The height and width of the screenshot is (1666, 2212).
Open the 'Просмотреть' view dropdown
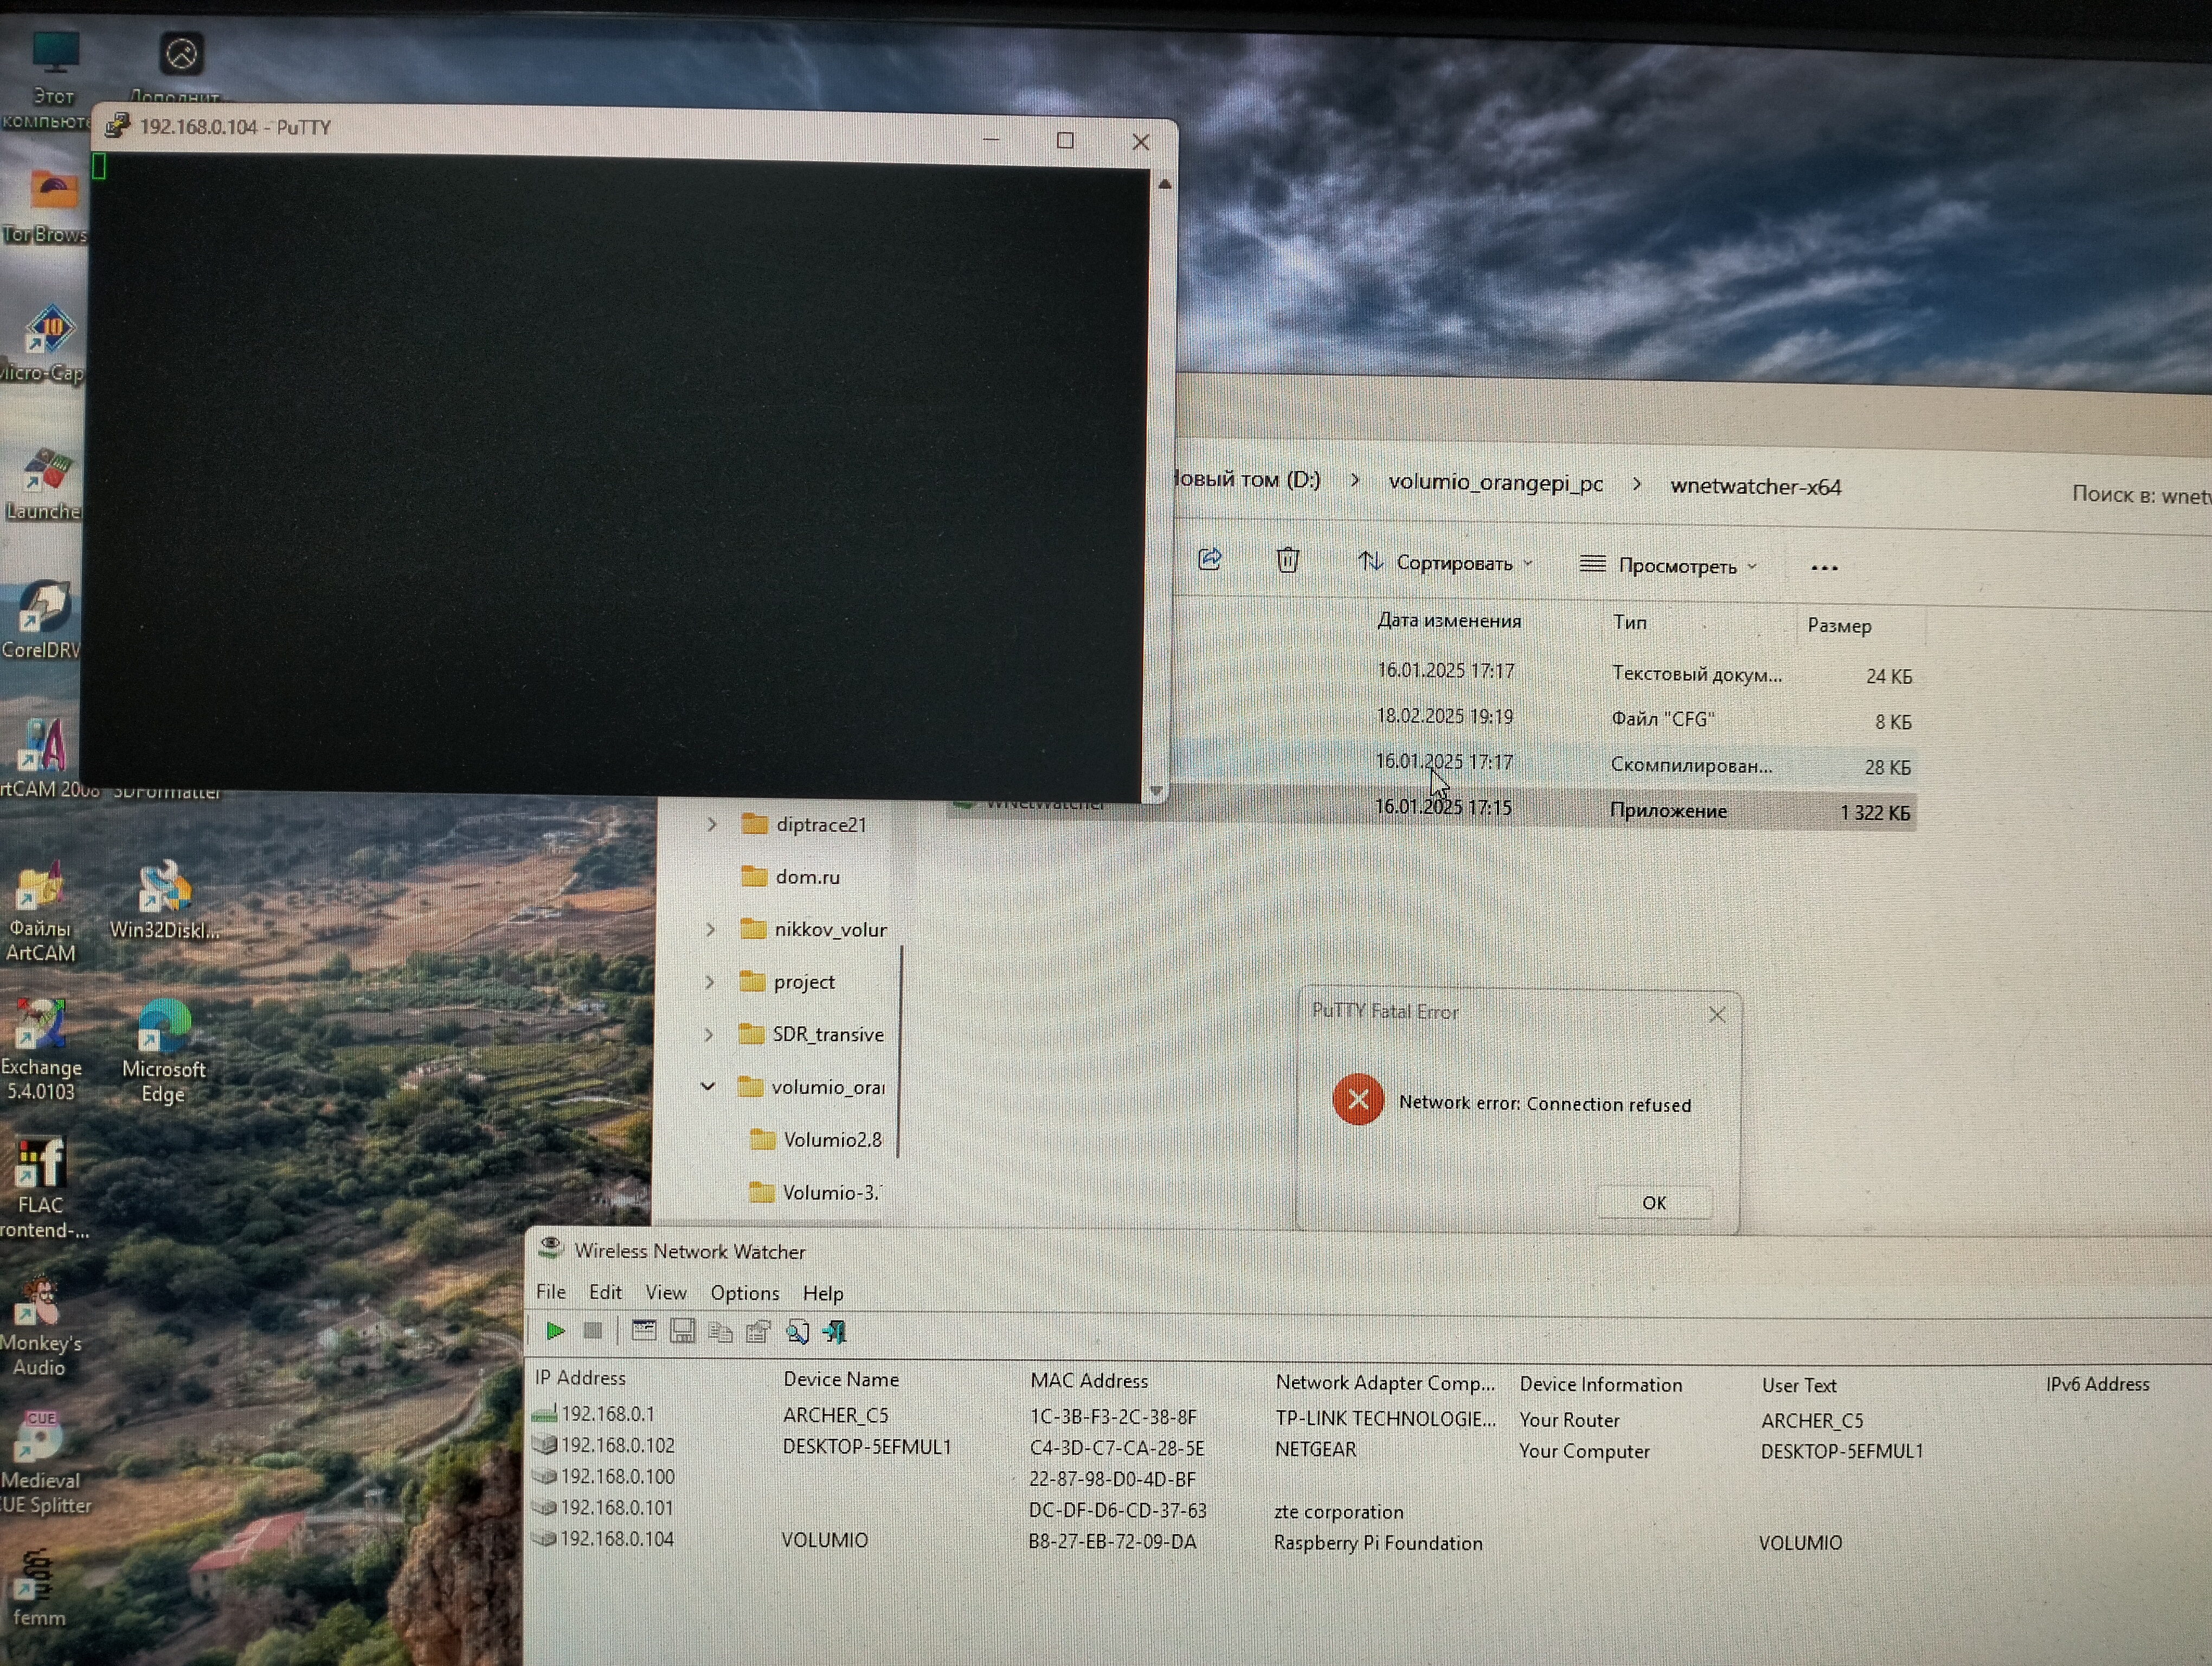coord(1668,565)
